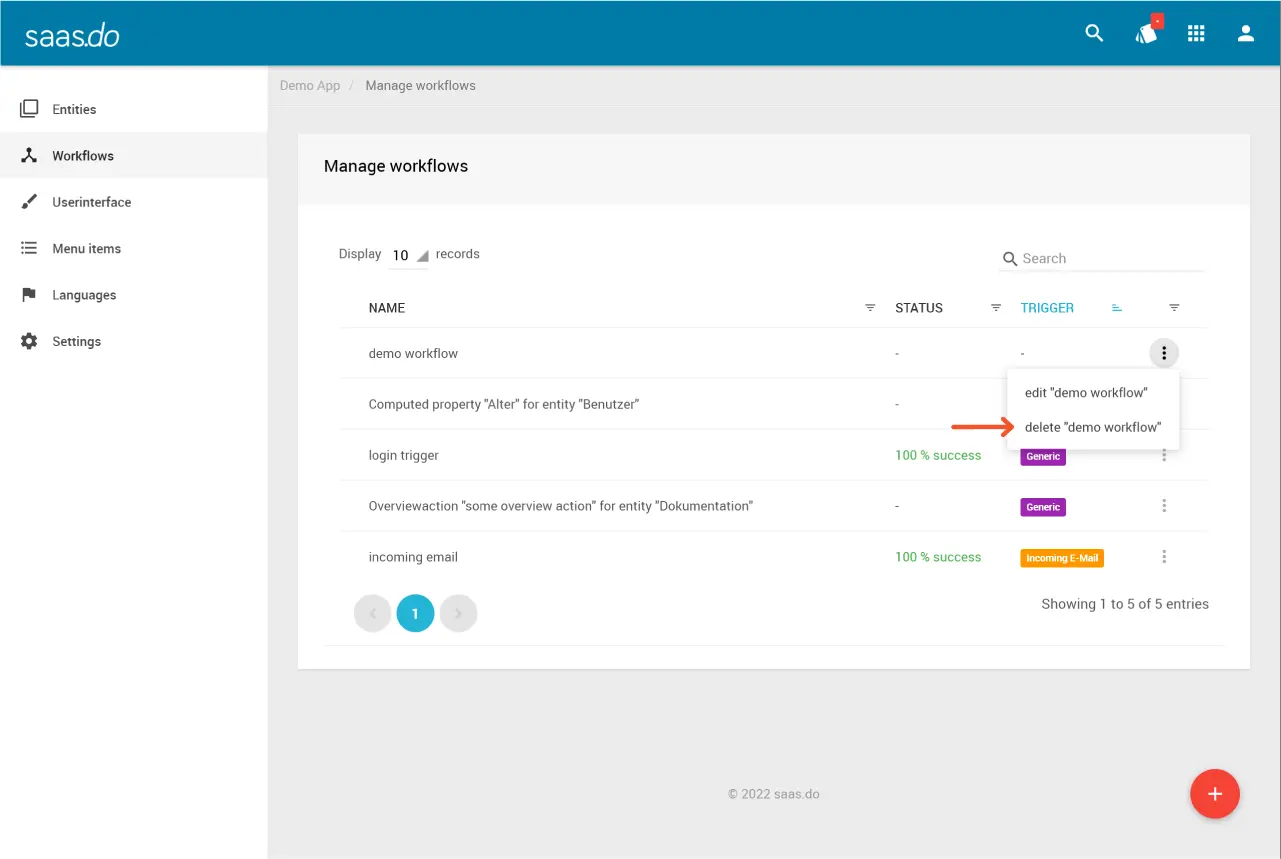Go to Userinterface in the sidebar
The width and height of the screenshot is (1281, 859).
tap(91, 202)
